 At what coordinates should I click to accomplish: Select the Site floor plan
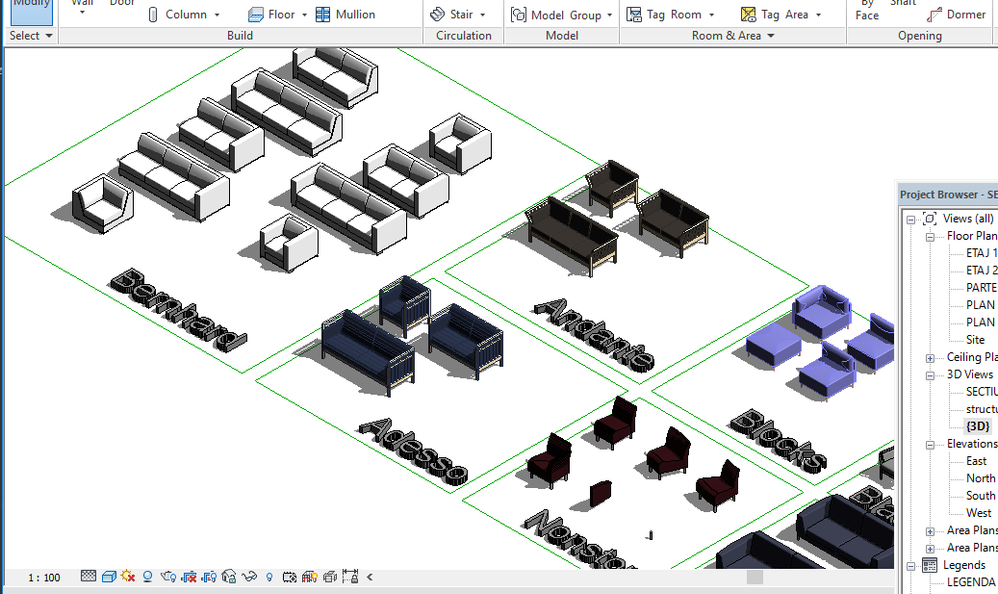975,339
